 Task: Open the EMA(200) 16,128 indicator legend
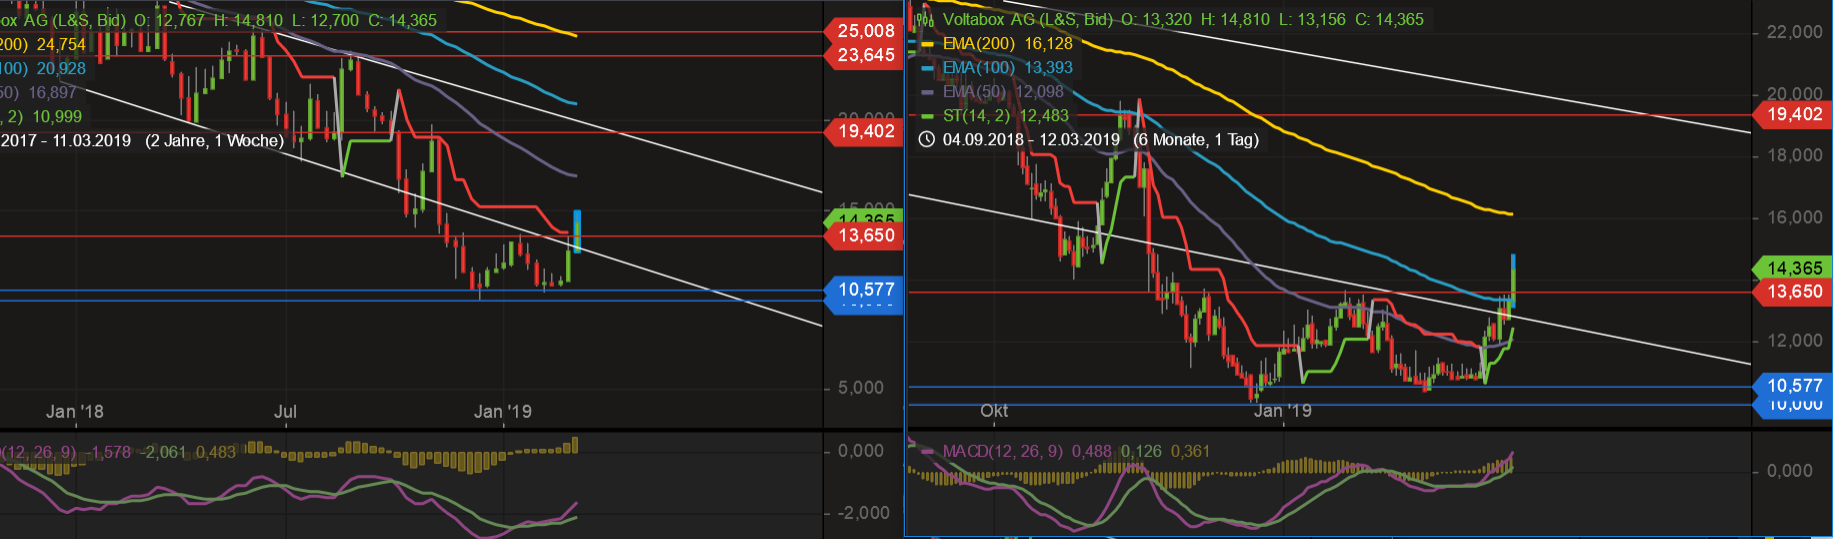[1007, 44]
